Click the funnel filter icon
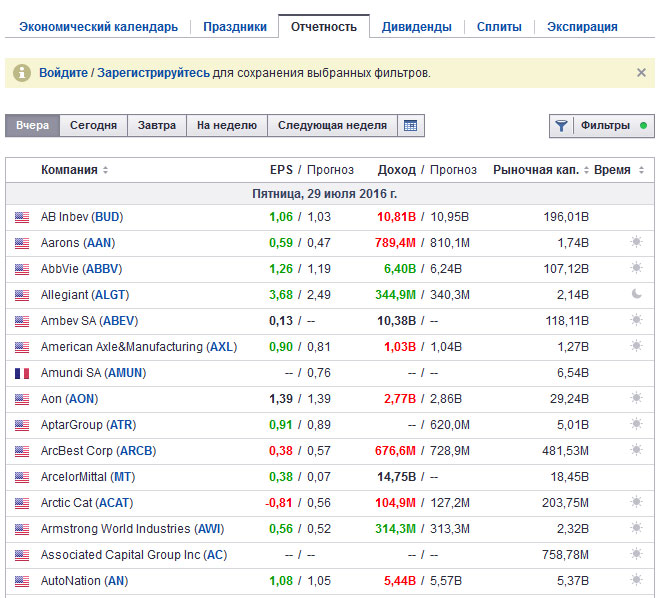657x598 pixels. click(x=561, y=125)
